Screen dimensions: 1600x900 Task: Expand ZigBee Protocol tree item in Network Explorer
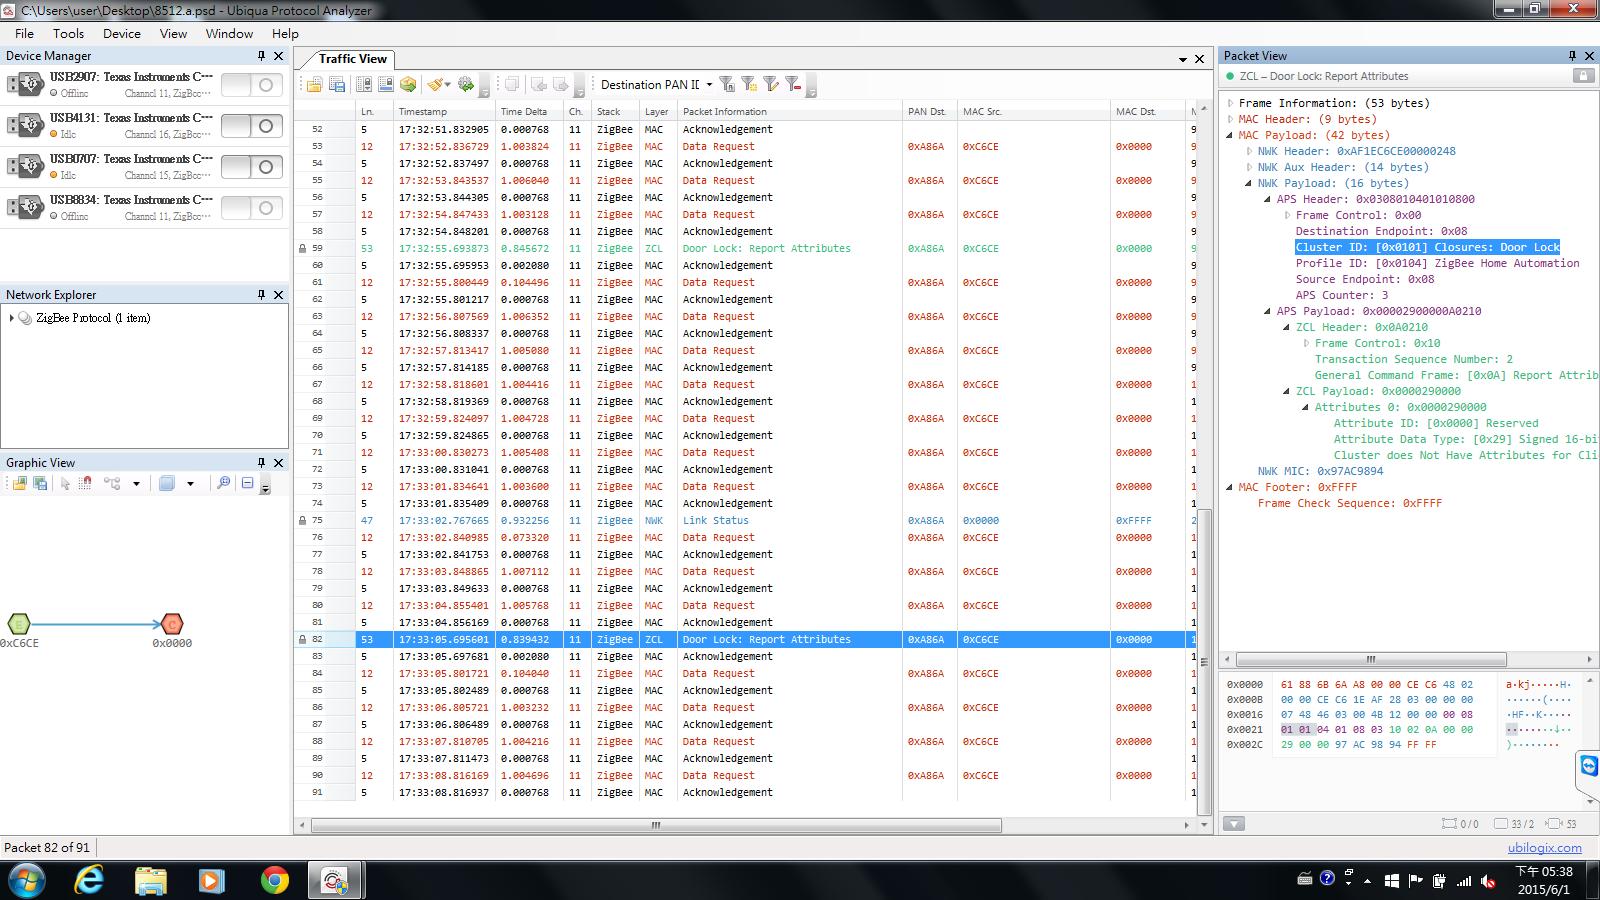(x=11, y=318)
